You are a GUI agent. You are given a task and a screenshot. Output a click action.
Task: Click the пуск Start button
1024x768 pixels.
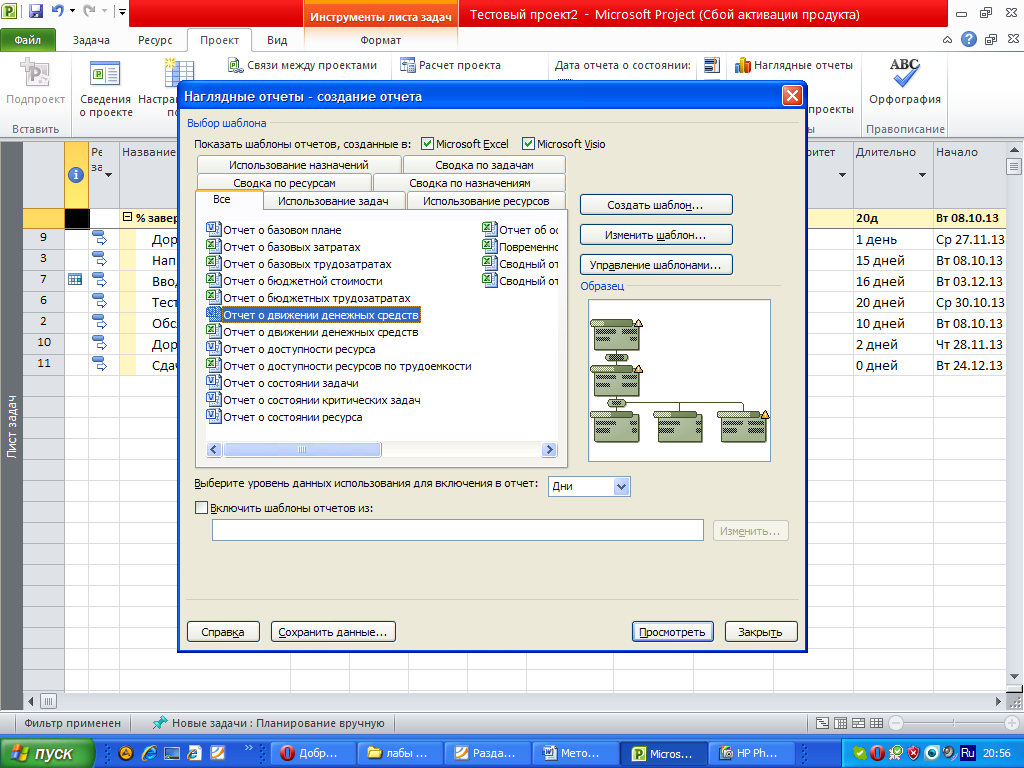point(47,753)
